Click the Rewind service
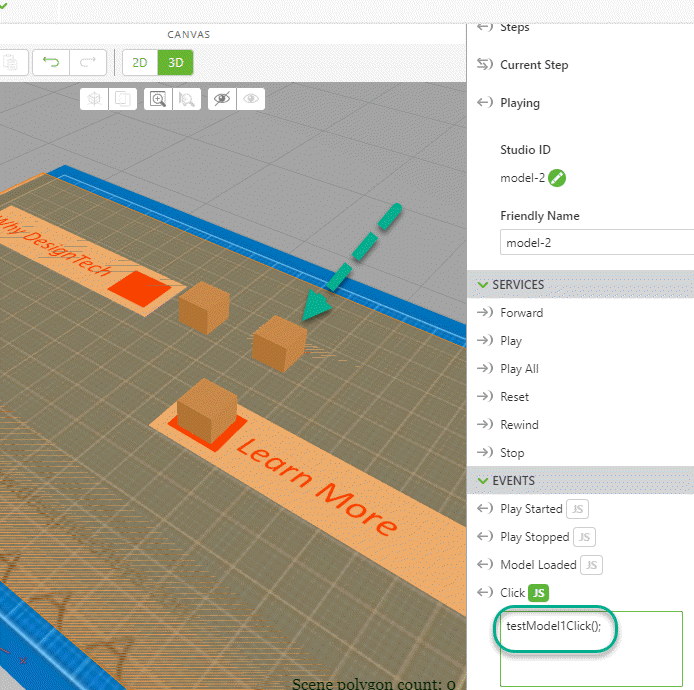Viewport: 694px width, 690px height. pyautogui.click(x=519, y=425)
